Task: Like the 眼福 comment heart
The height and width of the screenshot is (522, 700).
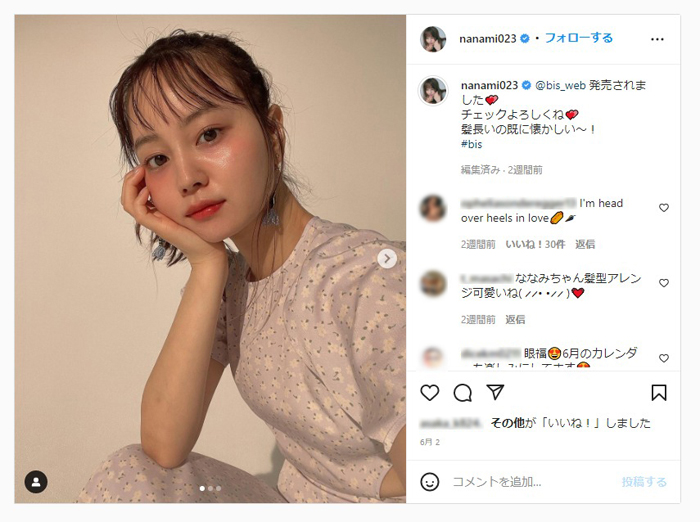Action: [x=664, y=358]
